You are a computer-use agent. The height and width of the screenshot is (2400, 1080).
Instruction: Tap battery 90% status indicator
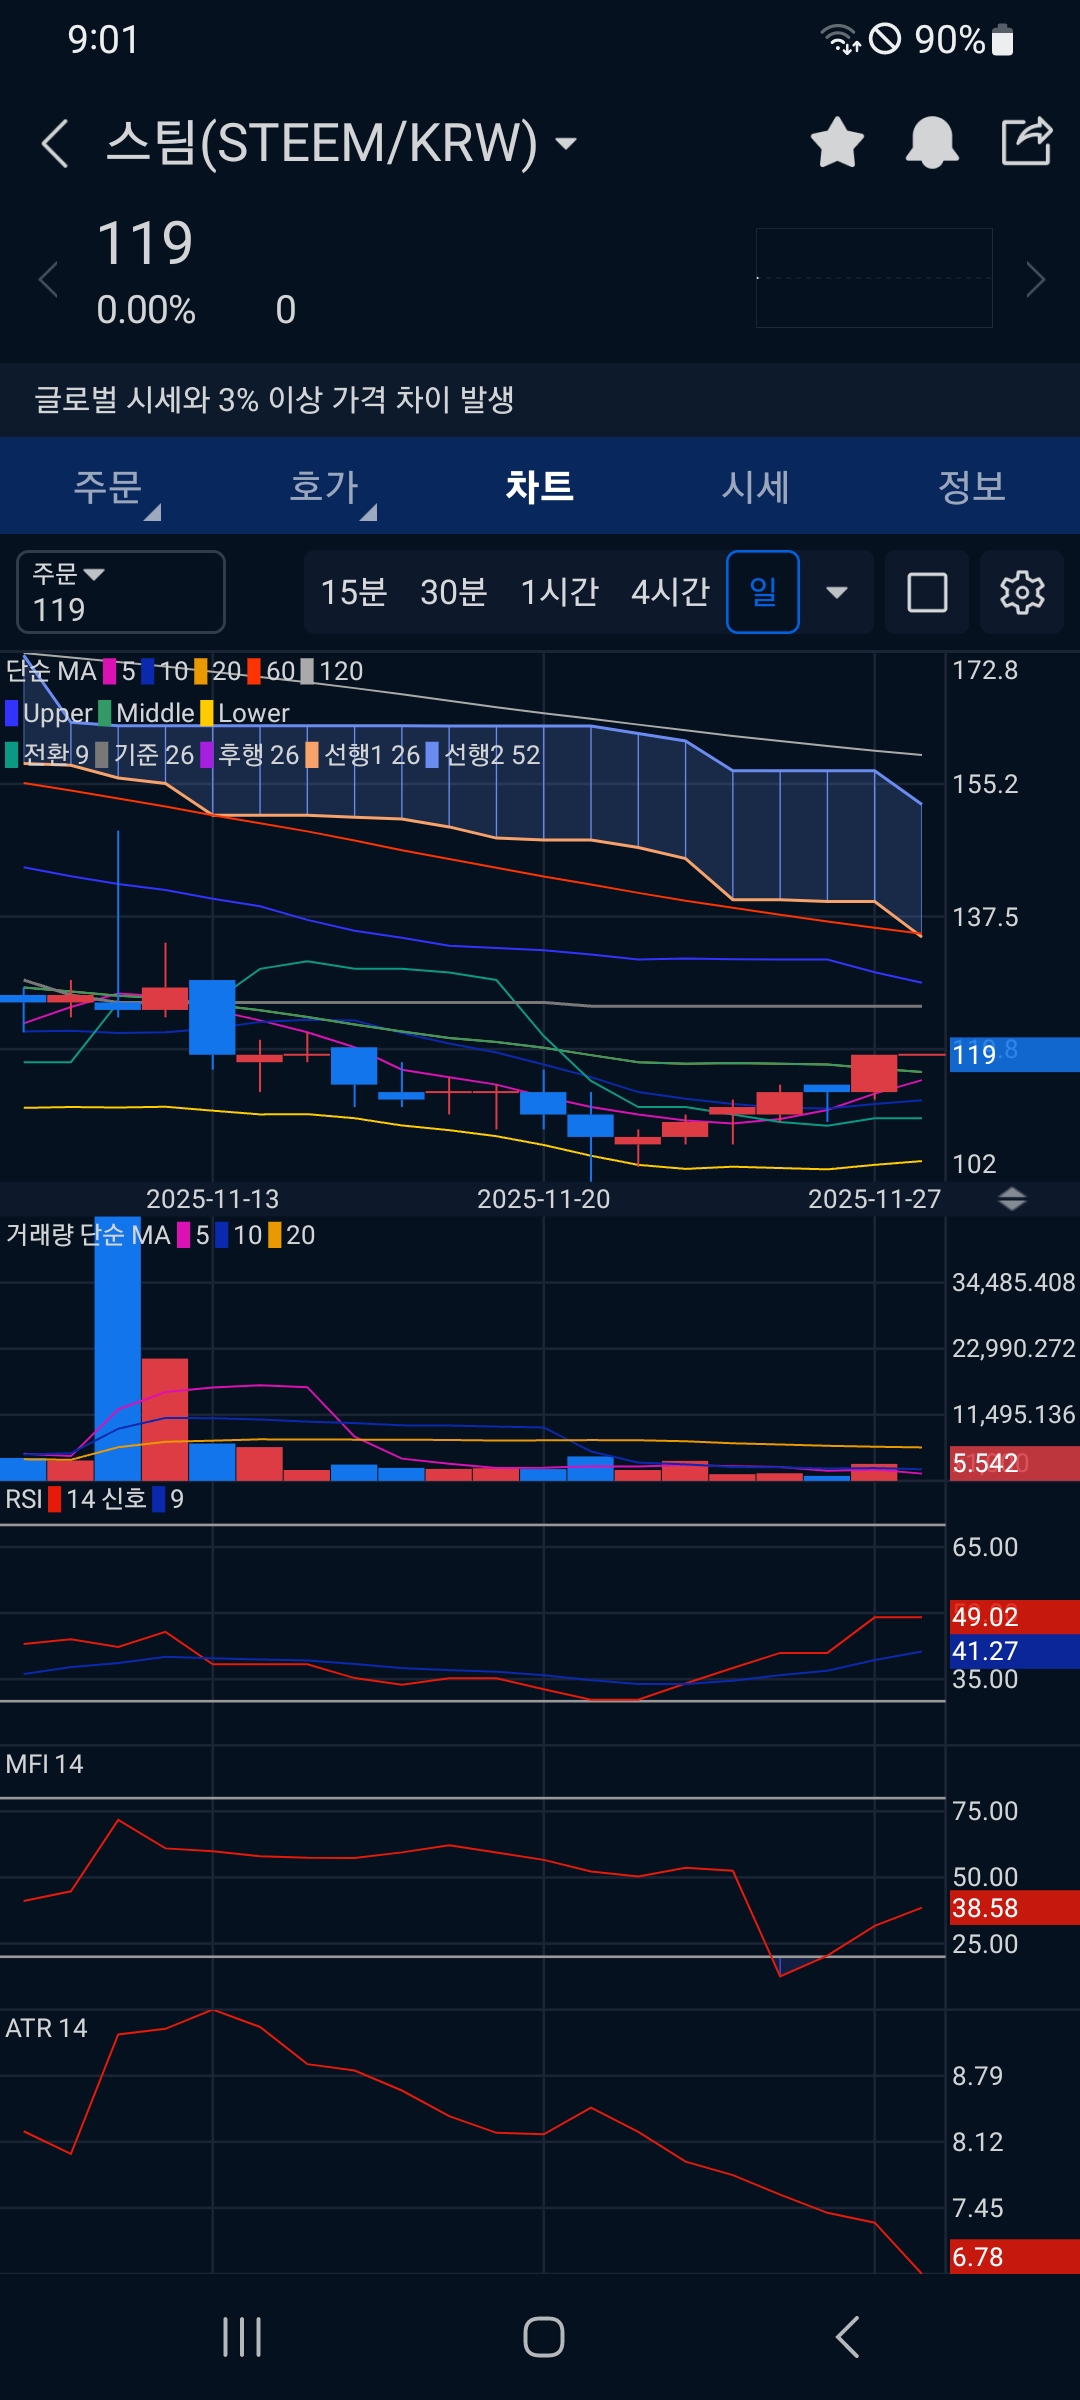(x=965, y=40)
